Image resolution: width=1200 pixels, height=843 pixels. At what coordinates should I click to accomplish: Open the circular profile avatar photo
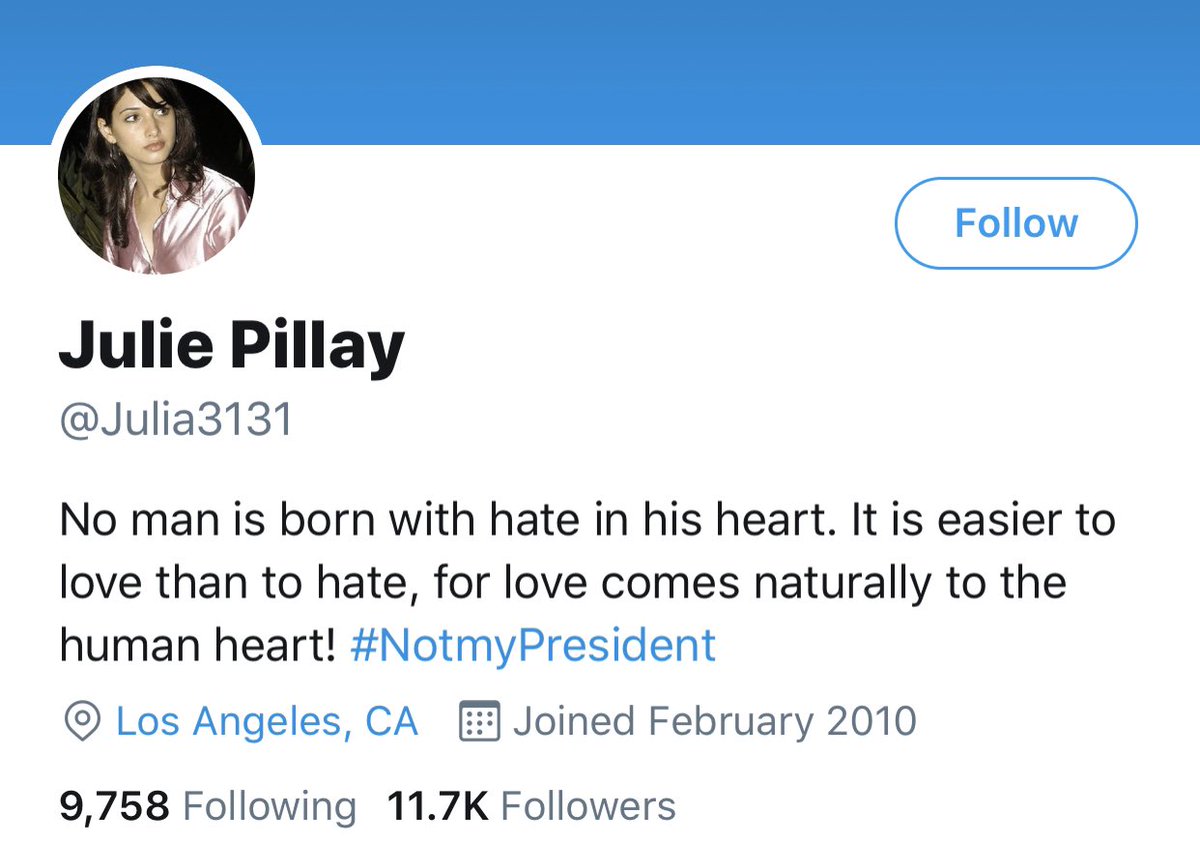156,176
